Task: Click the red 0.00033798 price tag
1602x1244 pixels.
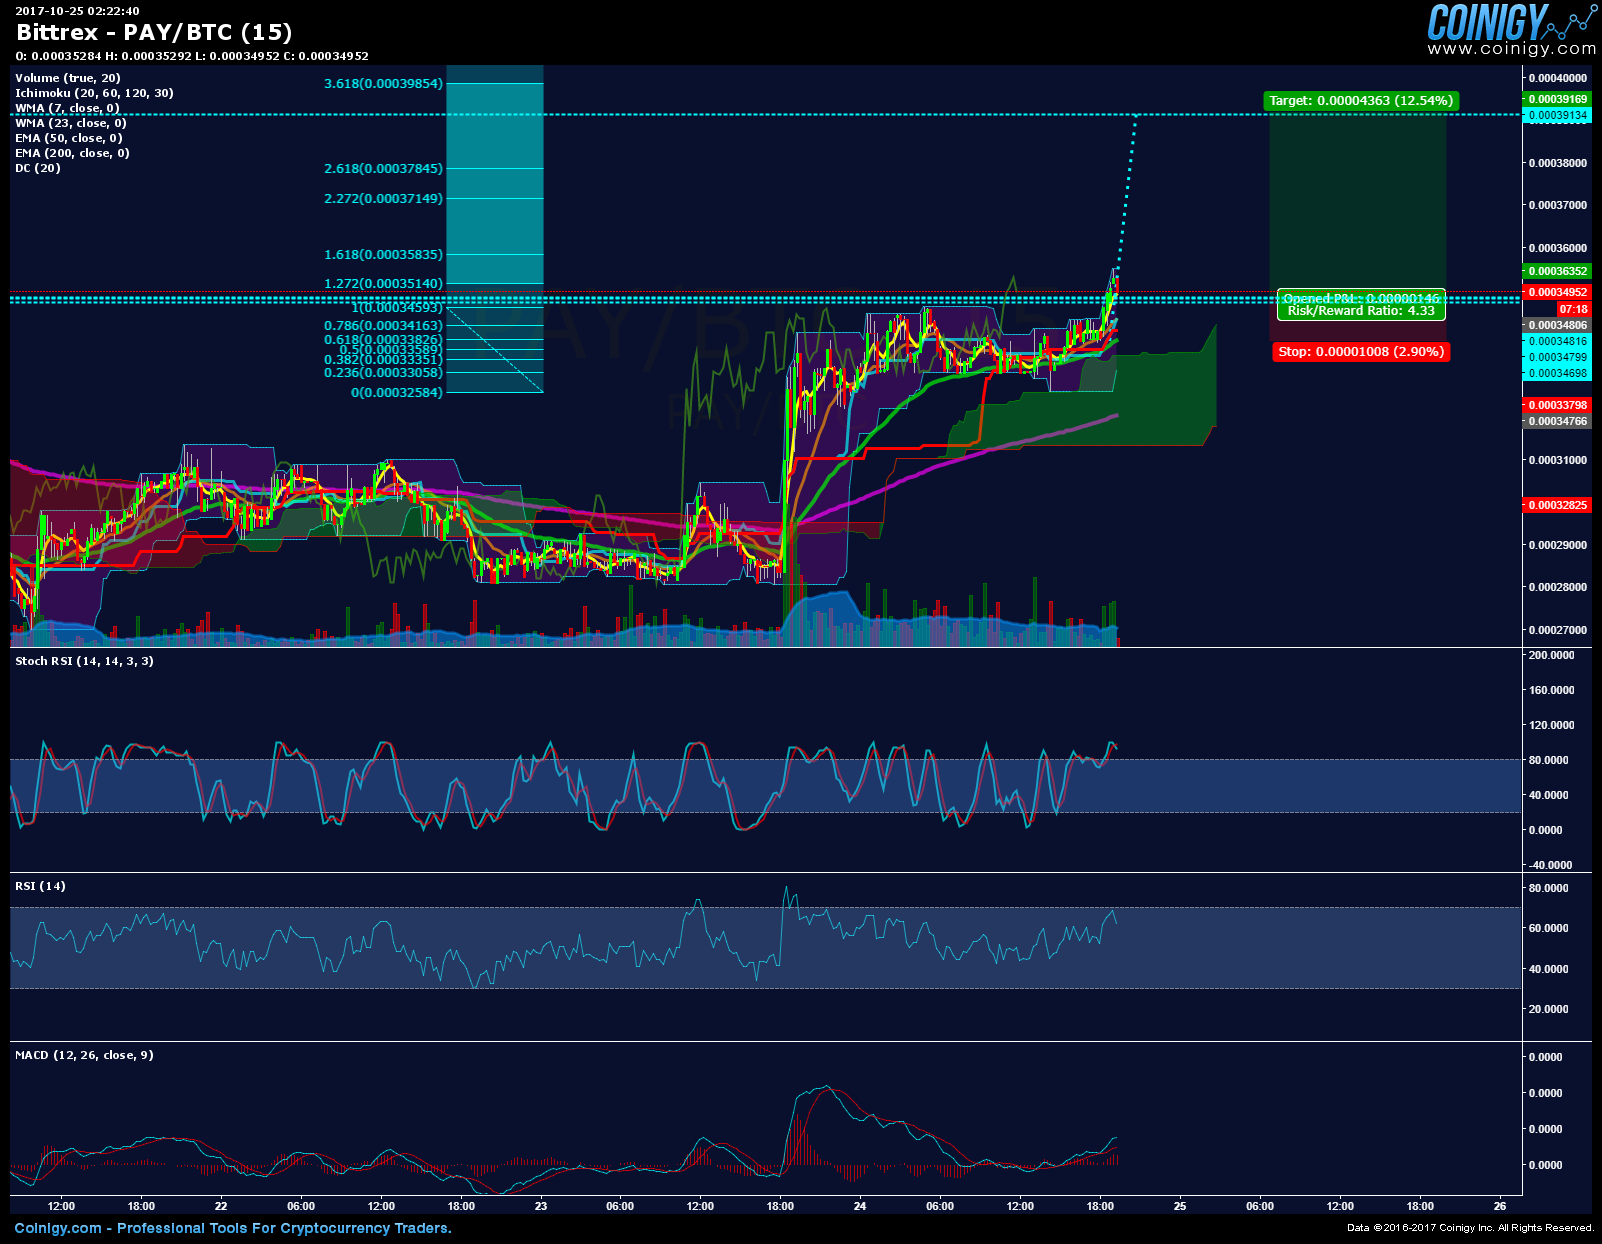Action: click(x=1555, y=405)
